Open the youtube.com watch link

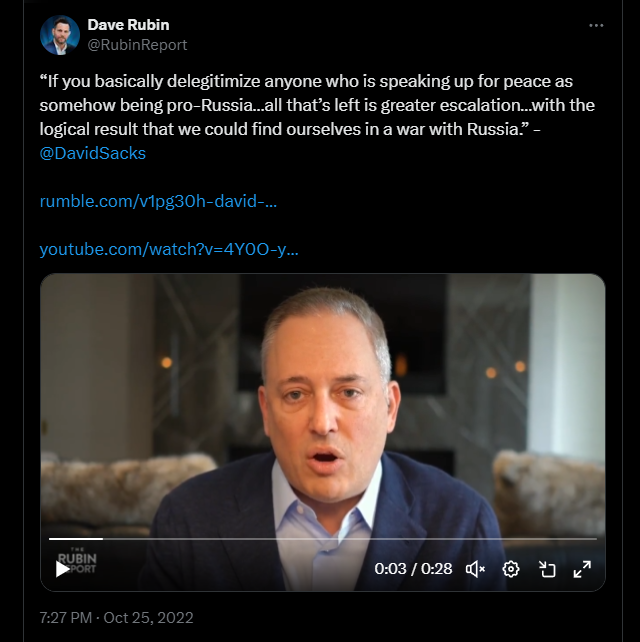pos(169,248)
